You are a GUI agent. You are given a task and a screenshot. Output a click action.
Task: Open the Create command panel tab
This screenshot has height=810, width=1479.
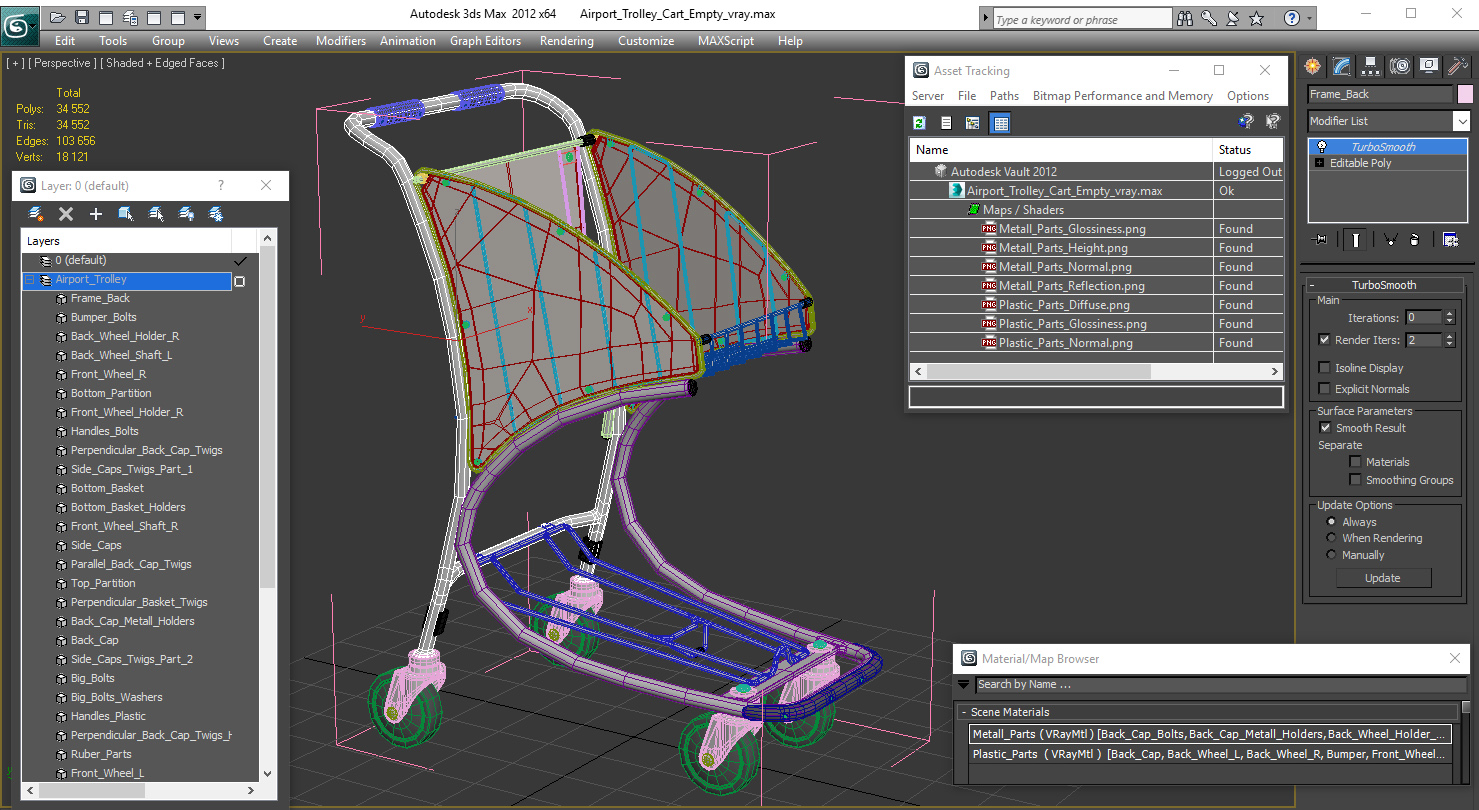coord(1313,66)
